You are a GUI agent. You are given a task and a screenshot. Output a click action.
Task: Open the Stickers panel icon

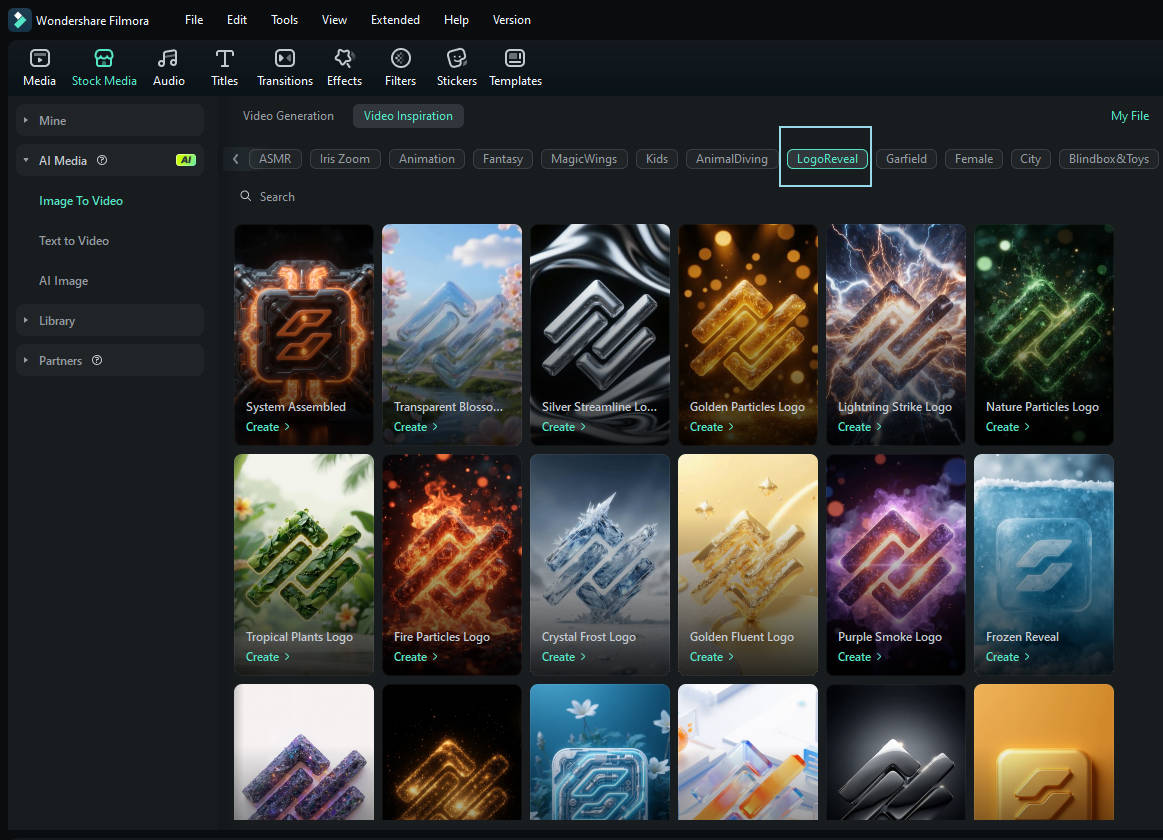[457, 59]
